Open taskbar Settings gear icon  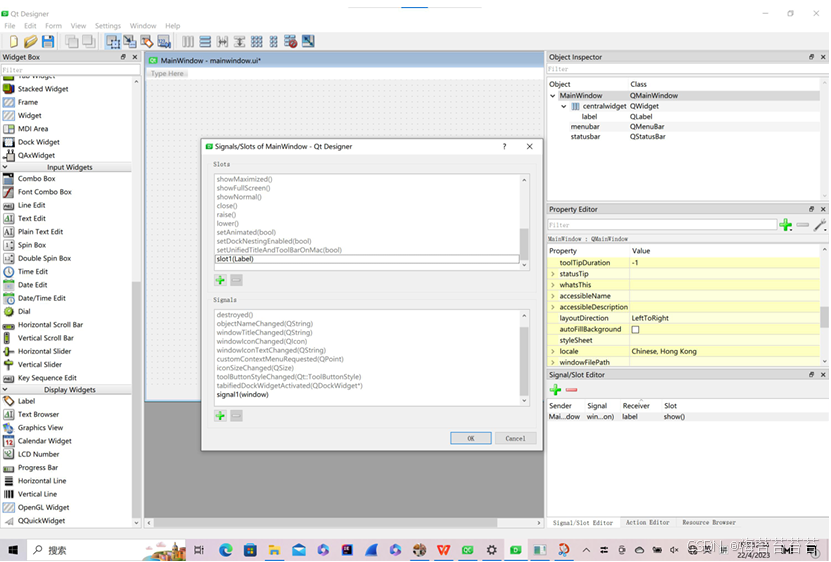pos(491,550)
